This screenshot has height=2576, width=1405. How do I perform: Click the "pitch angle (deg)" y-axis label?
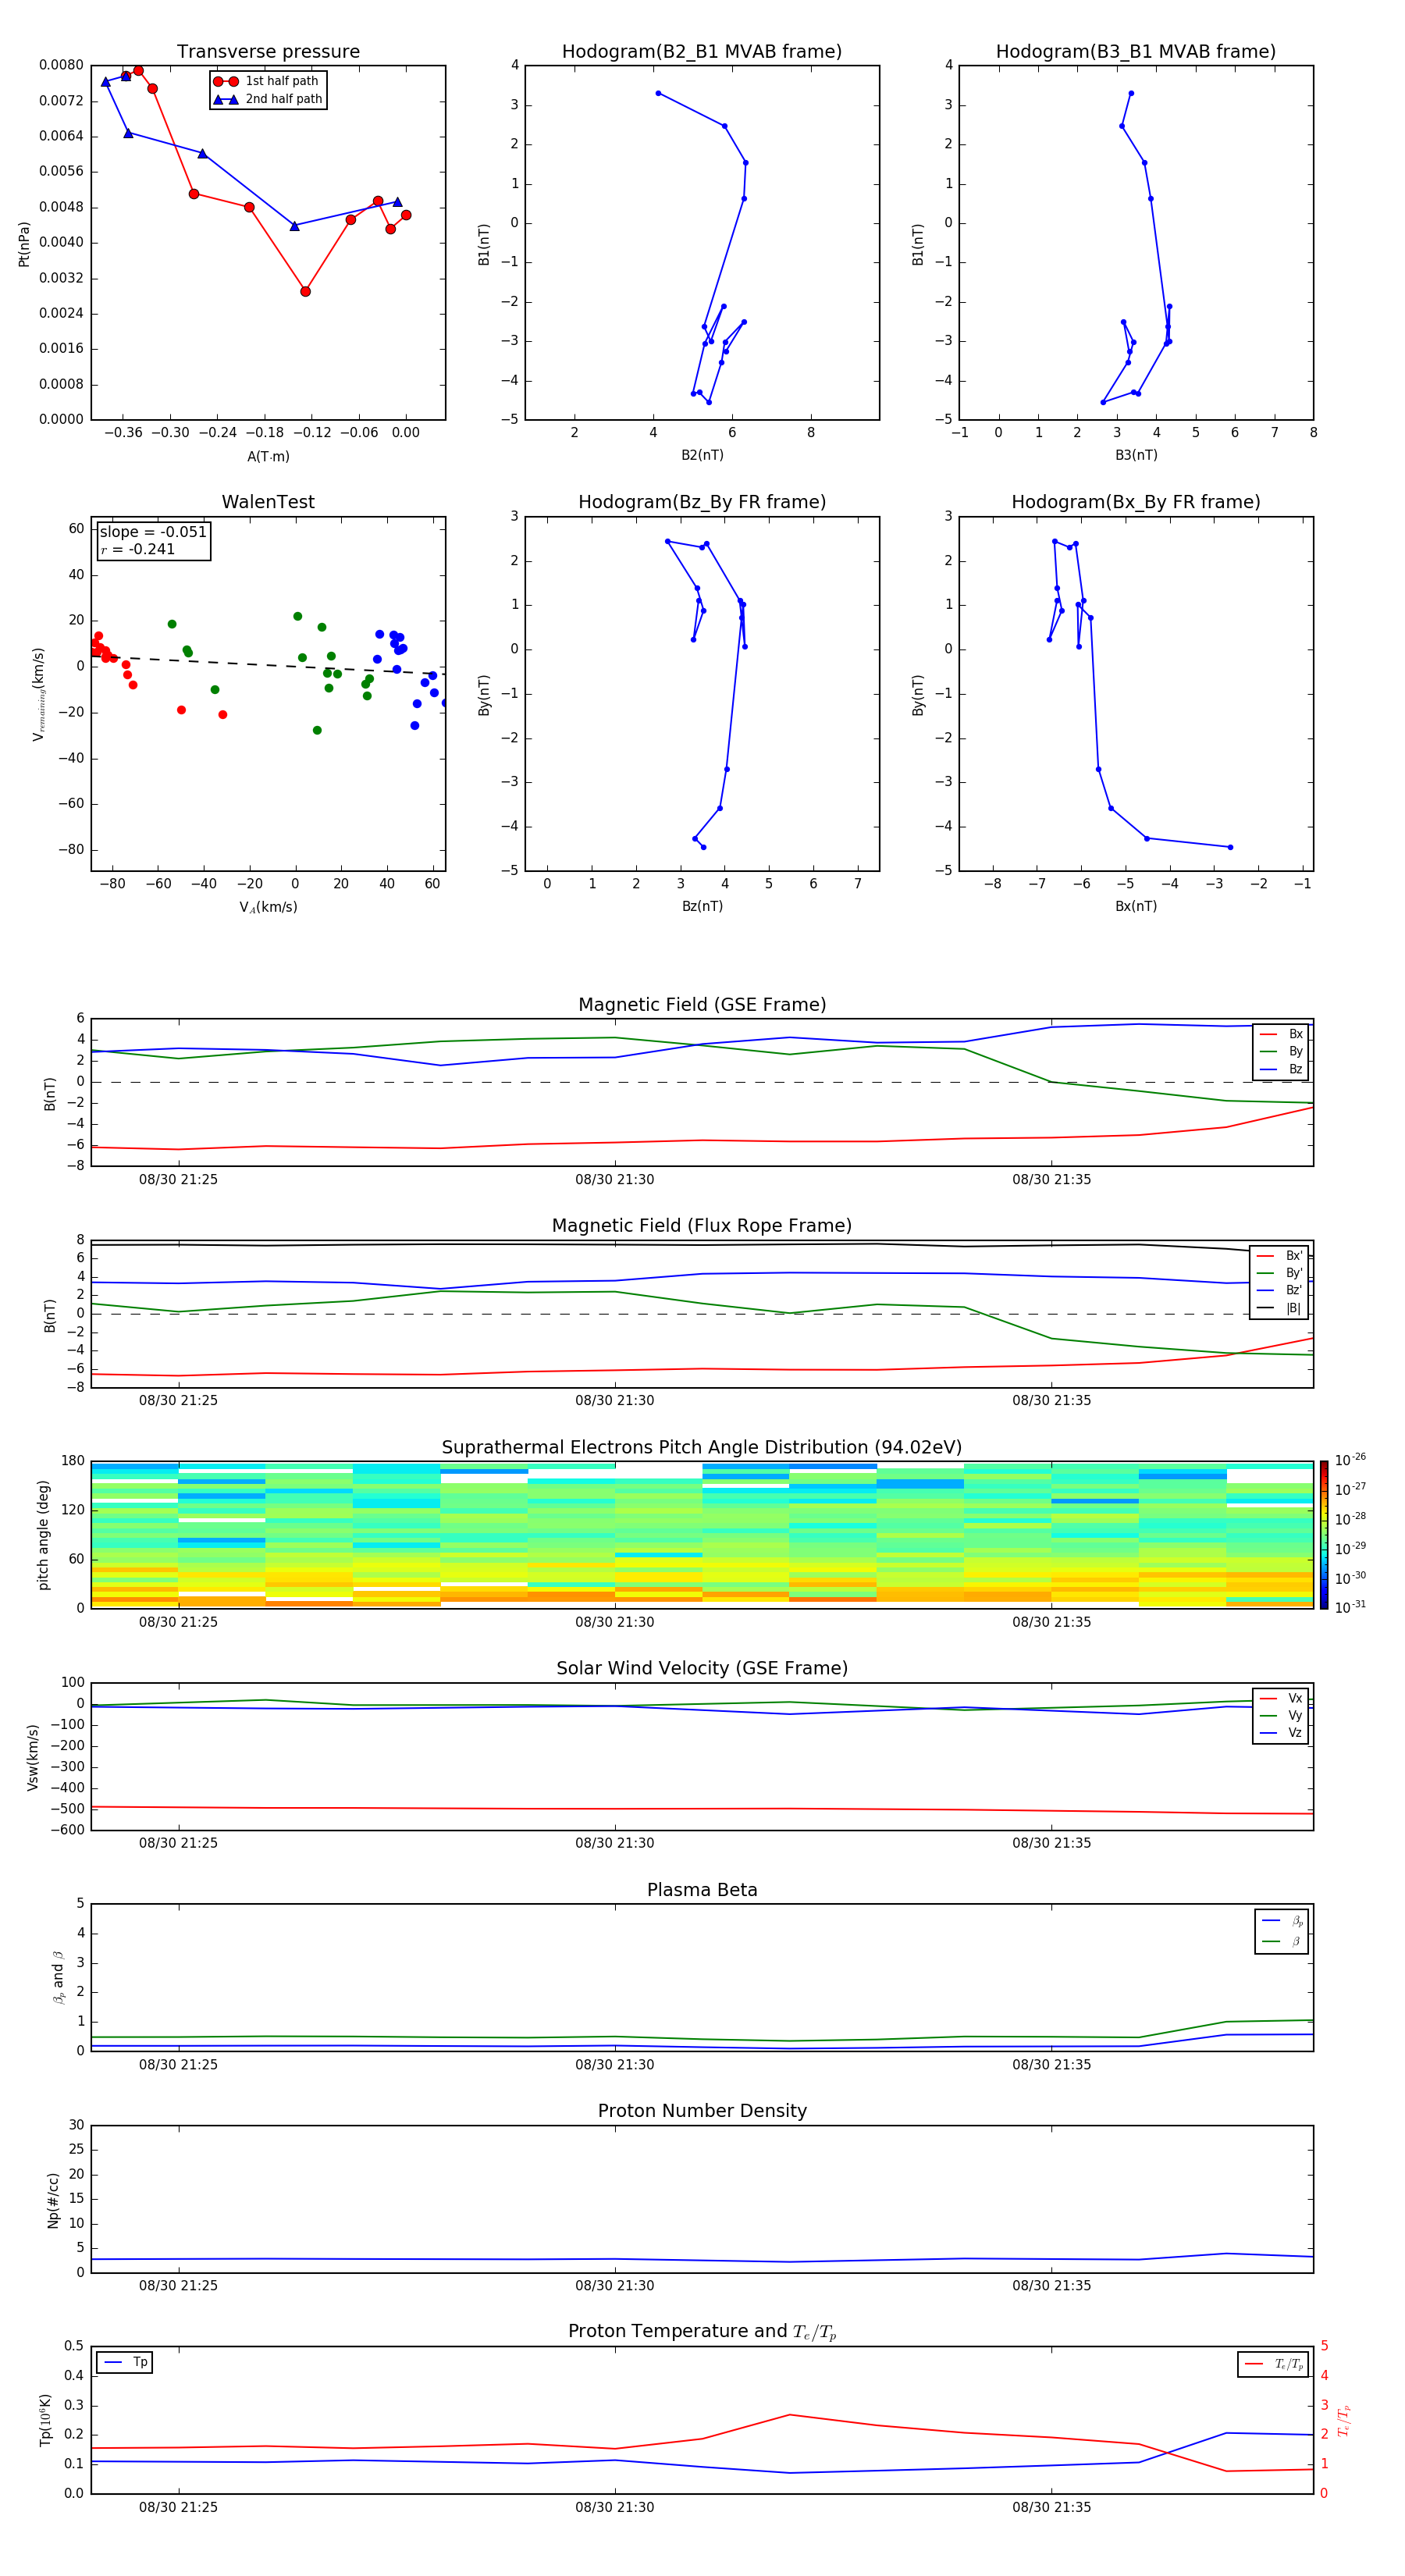[43, 1535]
